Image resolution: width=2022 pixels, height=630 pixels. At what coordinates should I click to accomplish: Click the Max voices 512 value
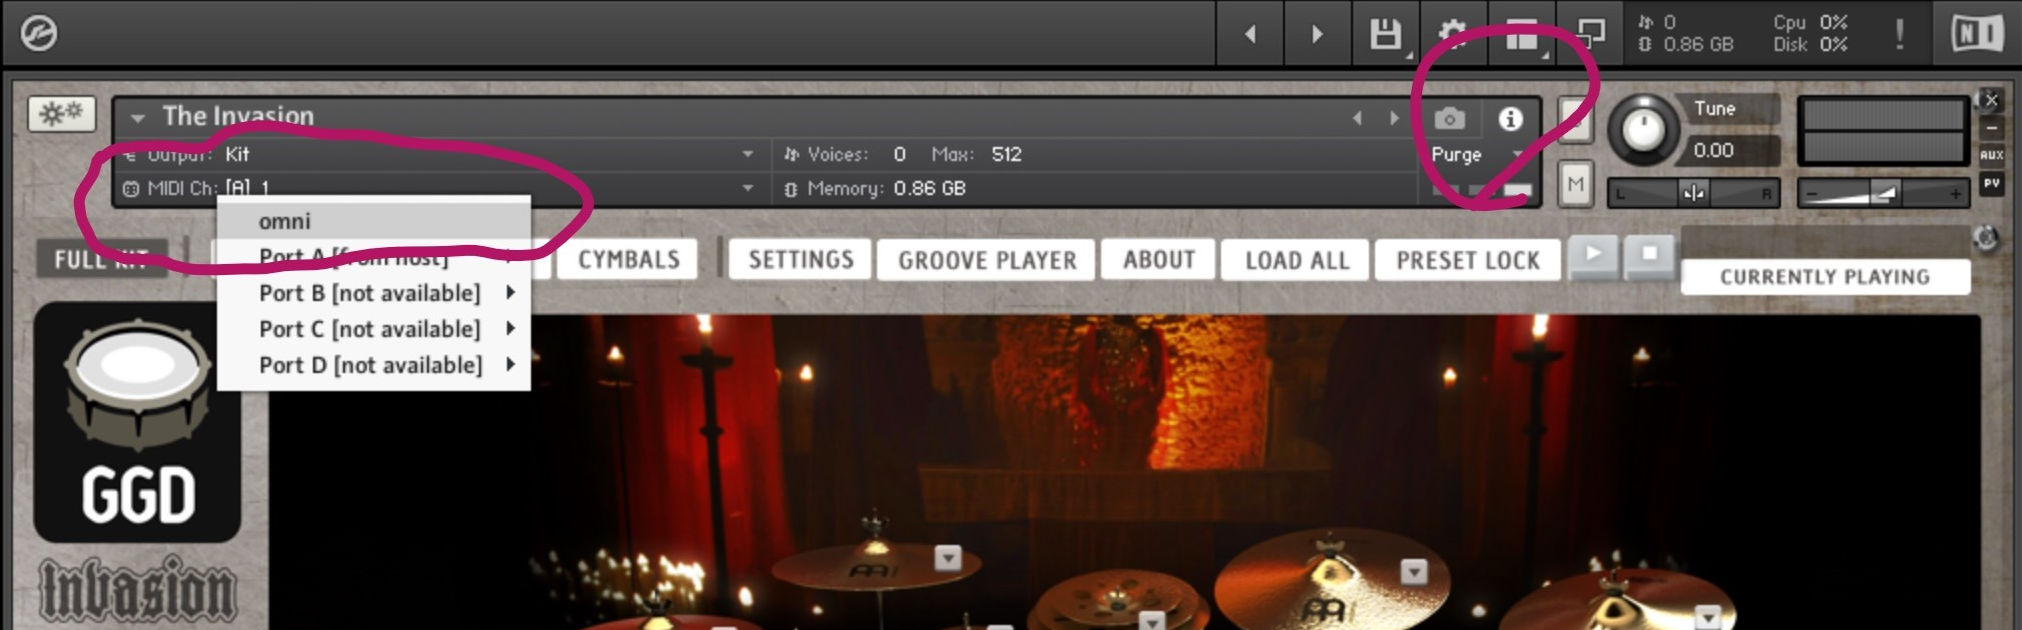(1006, 155)
